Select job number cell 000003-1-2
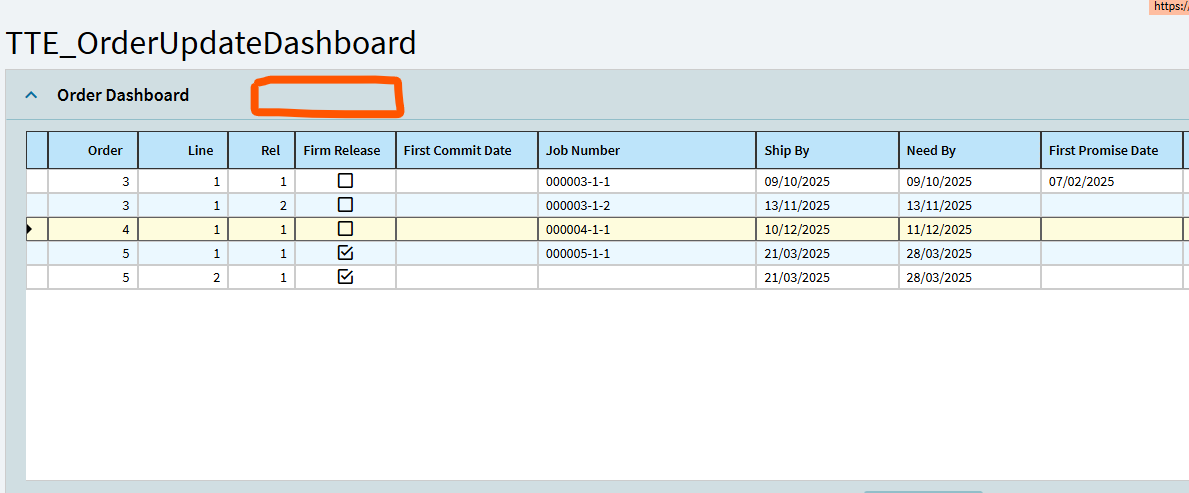Image resolution: width=1189 pixels, height=493 pixels. [647, 206]
